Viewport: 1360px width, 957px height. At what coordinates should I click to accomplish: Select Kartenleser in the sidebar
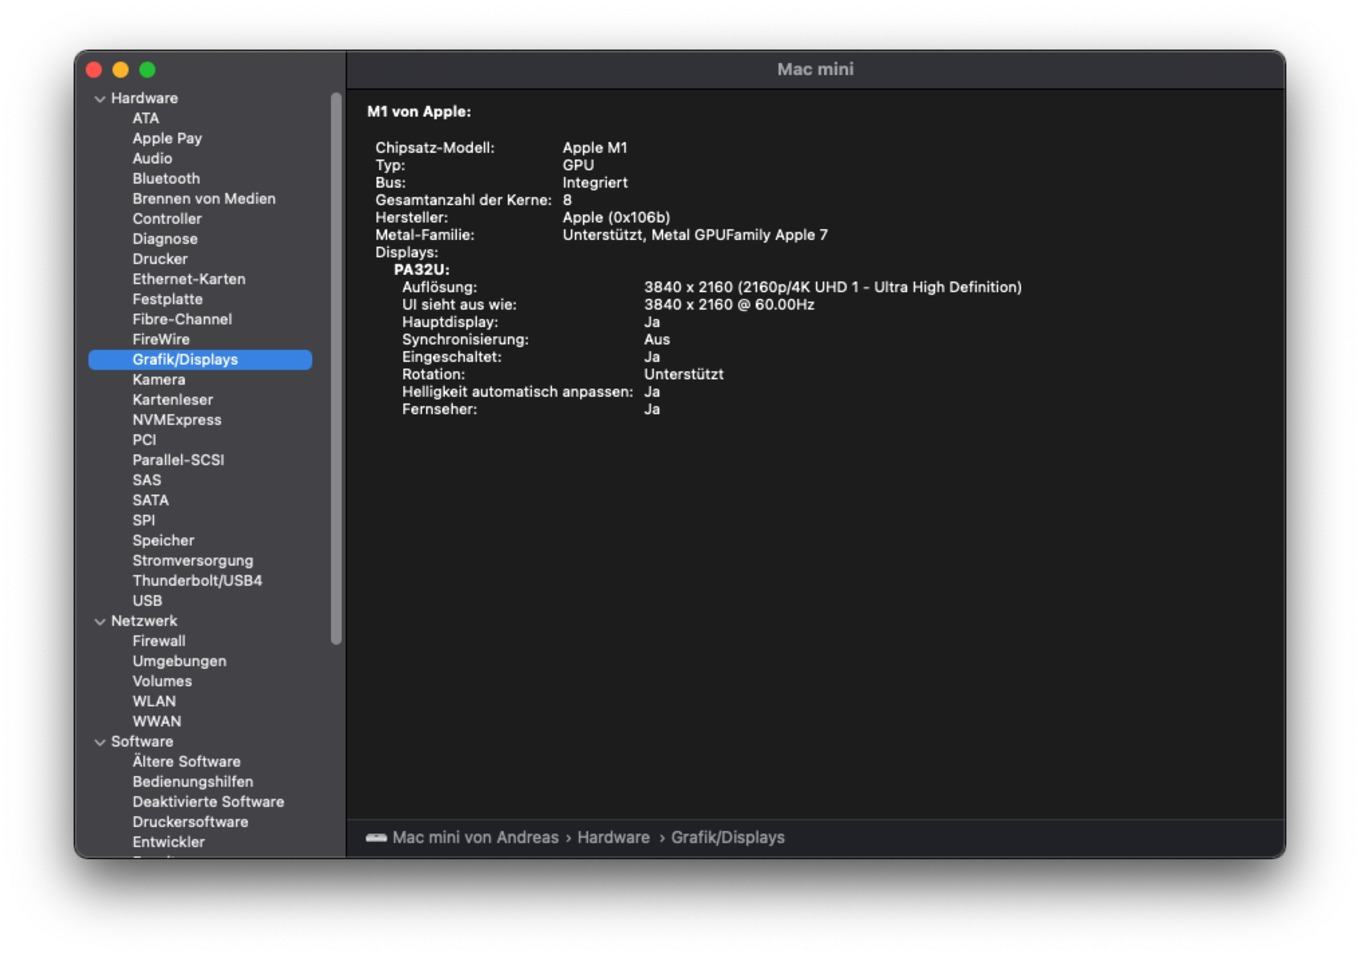pyautogui.click(x=172, y=399)
